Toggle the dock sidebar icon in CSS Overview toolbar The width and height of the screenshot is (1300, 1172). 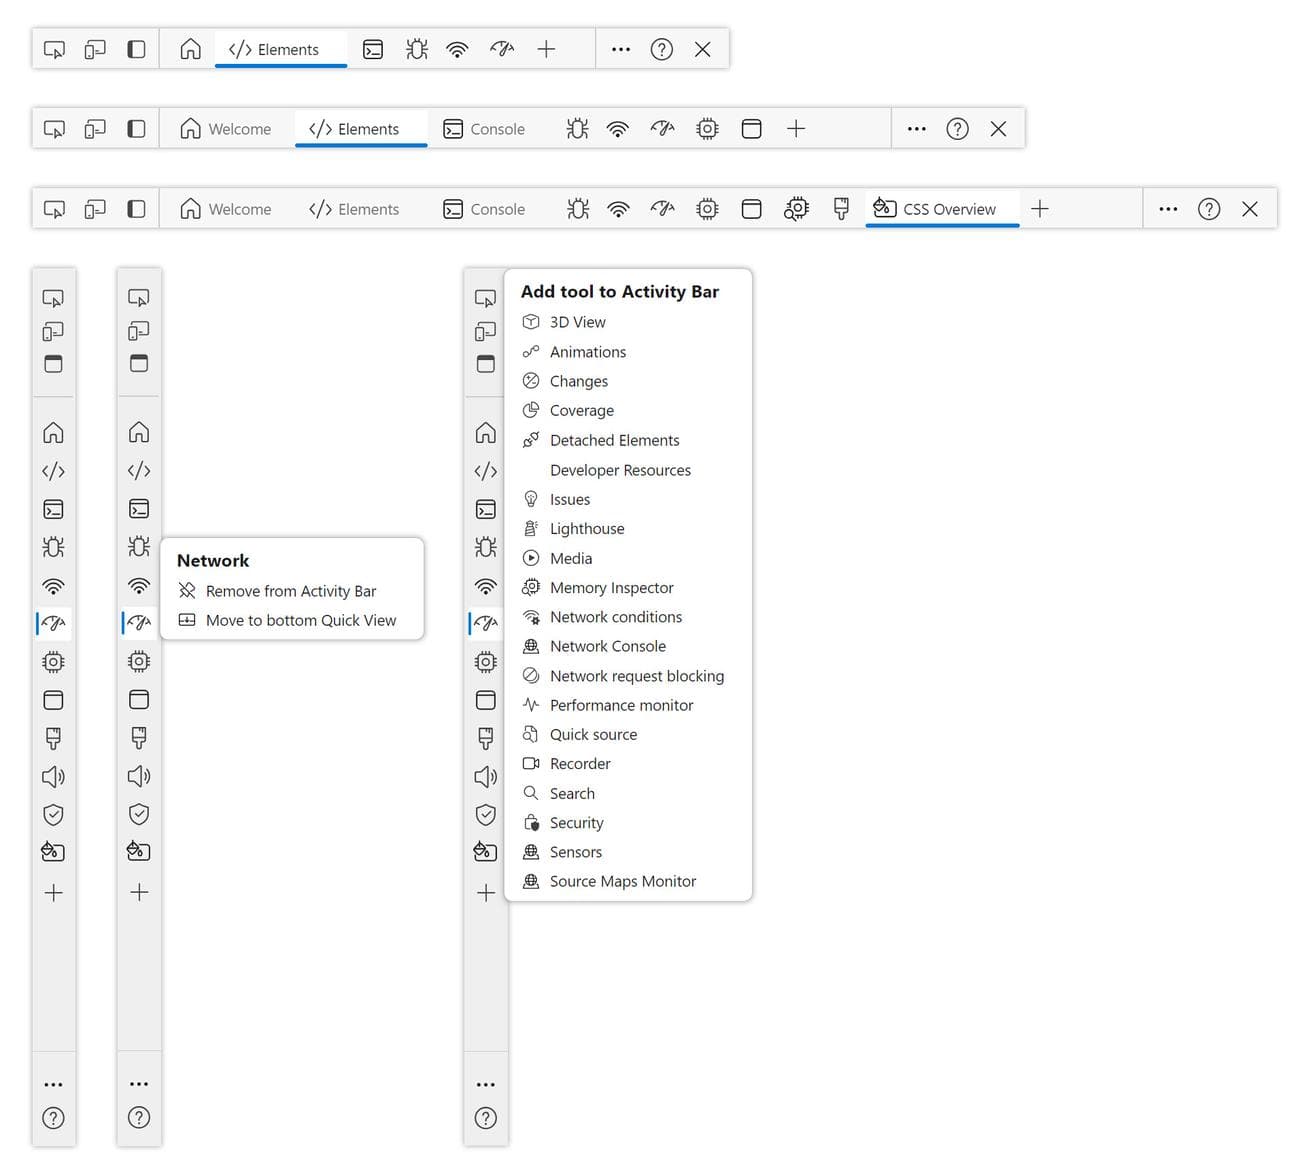(136, 209)
